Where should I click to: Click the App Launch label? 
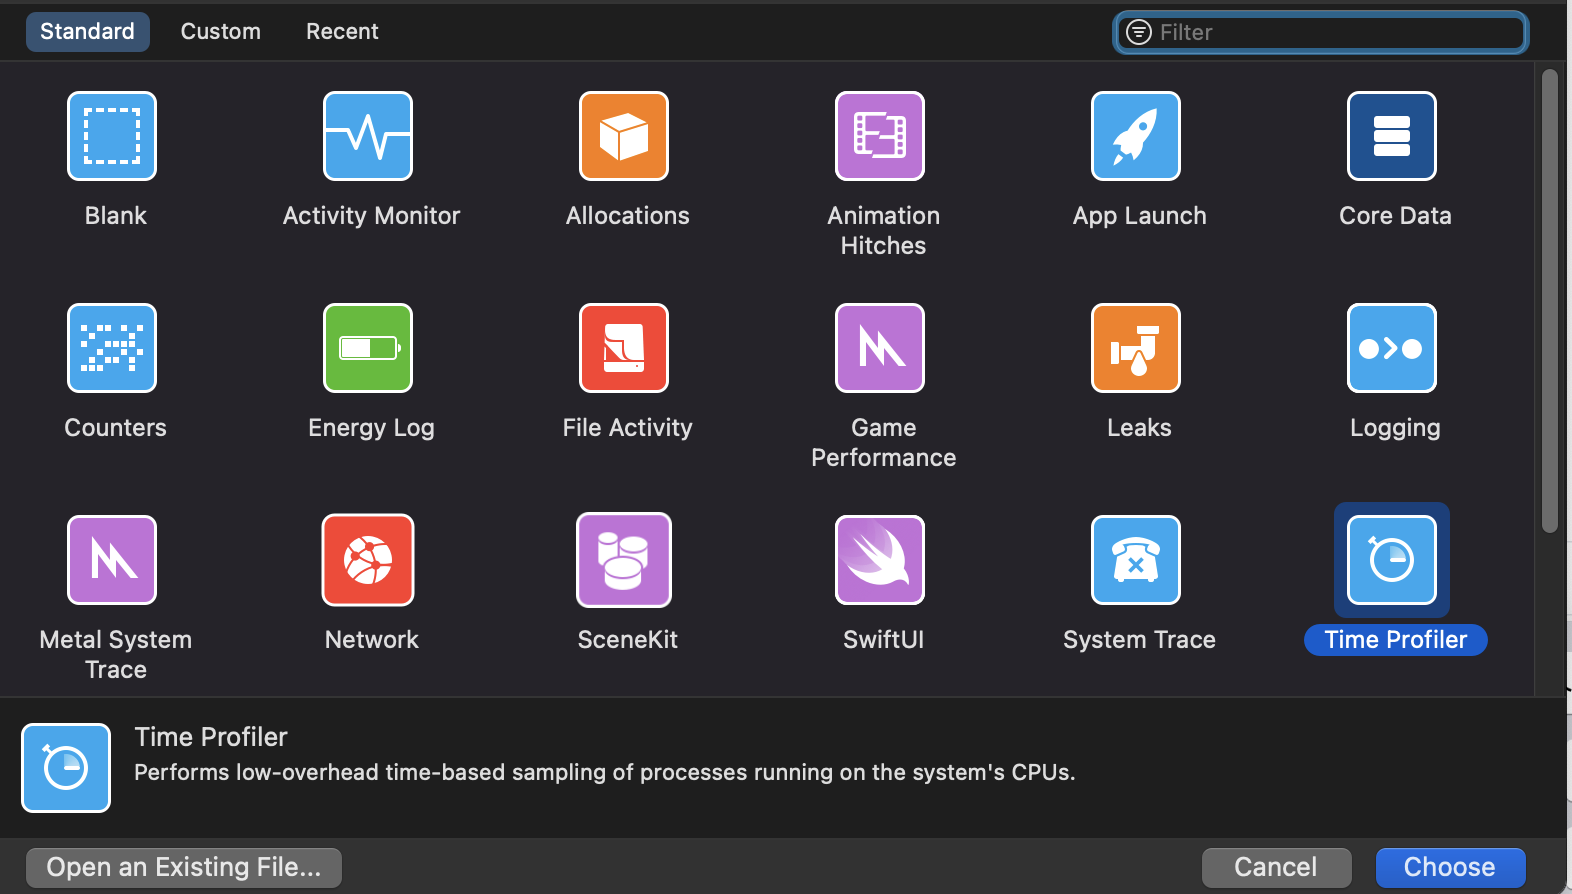pyautogui.click(x=1139, y=216)
